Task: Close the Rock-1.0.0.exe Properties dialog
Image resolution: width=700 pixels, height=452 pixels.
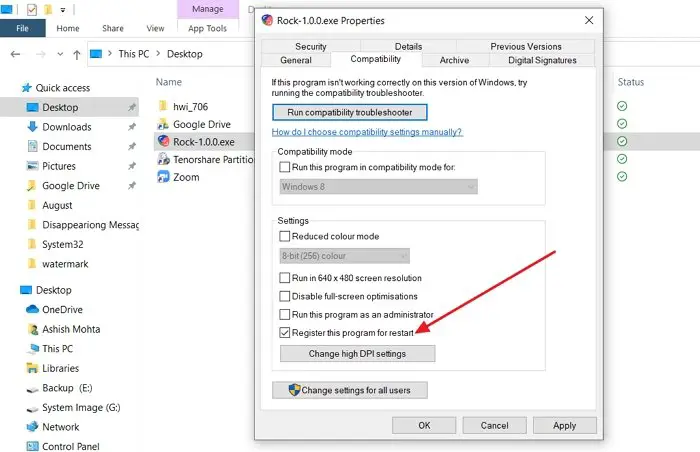Action: pos(589,20)
